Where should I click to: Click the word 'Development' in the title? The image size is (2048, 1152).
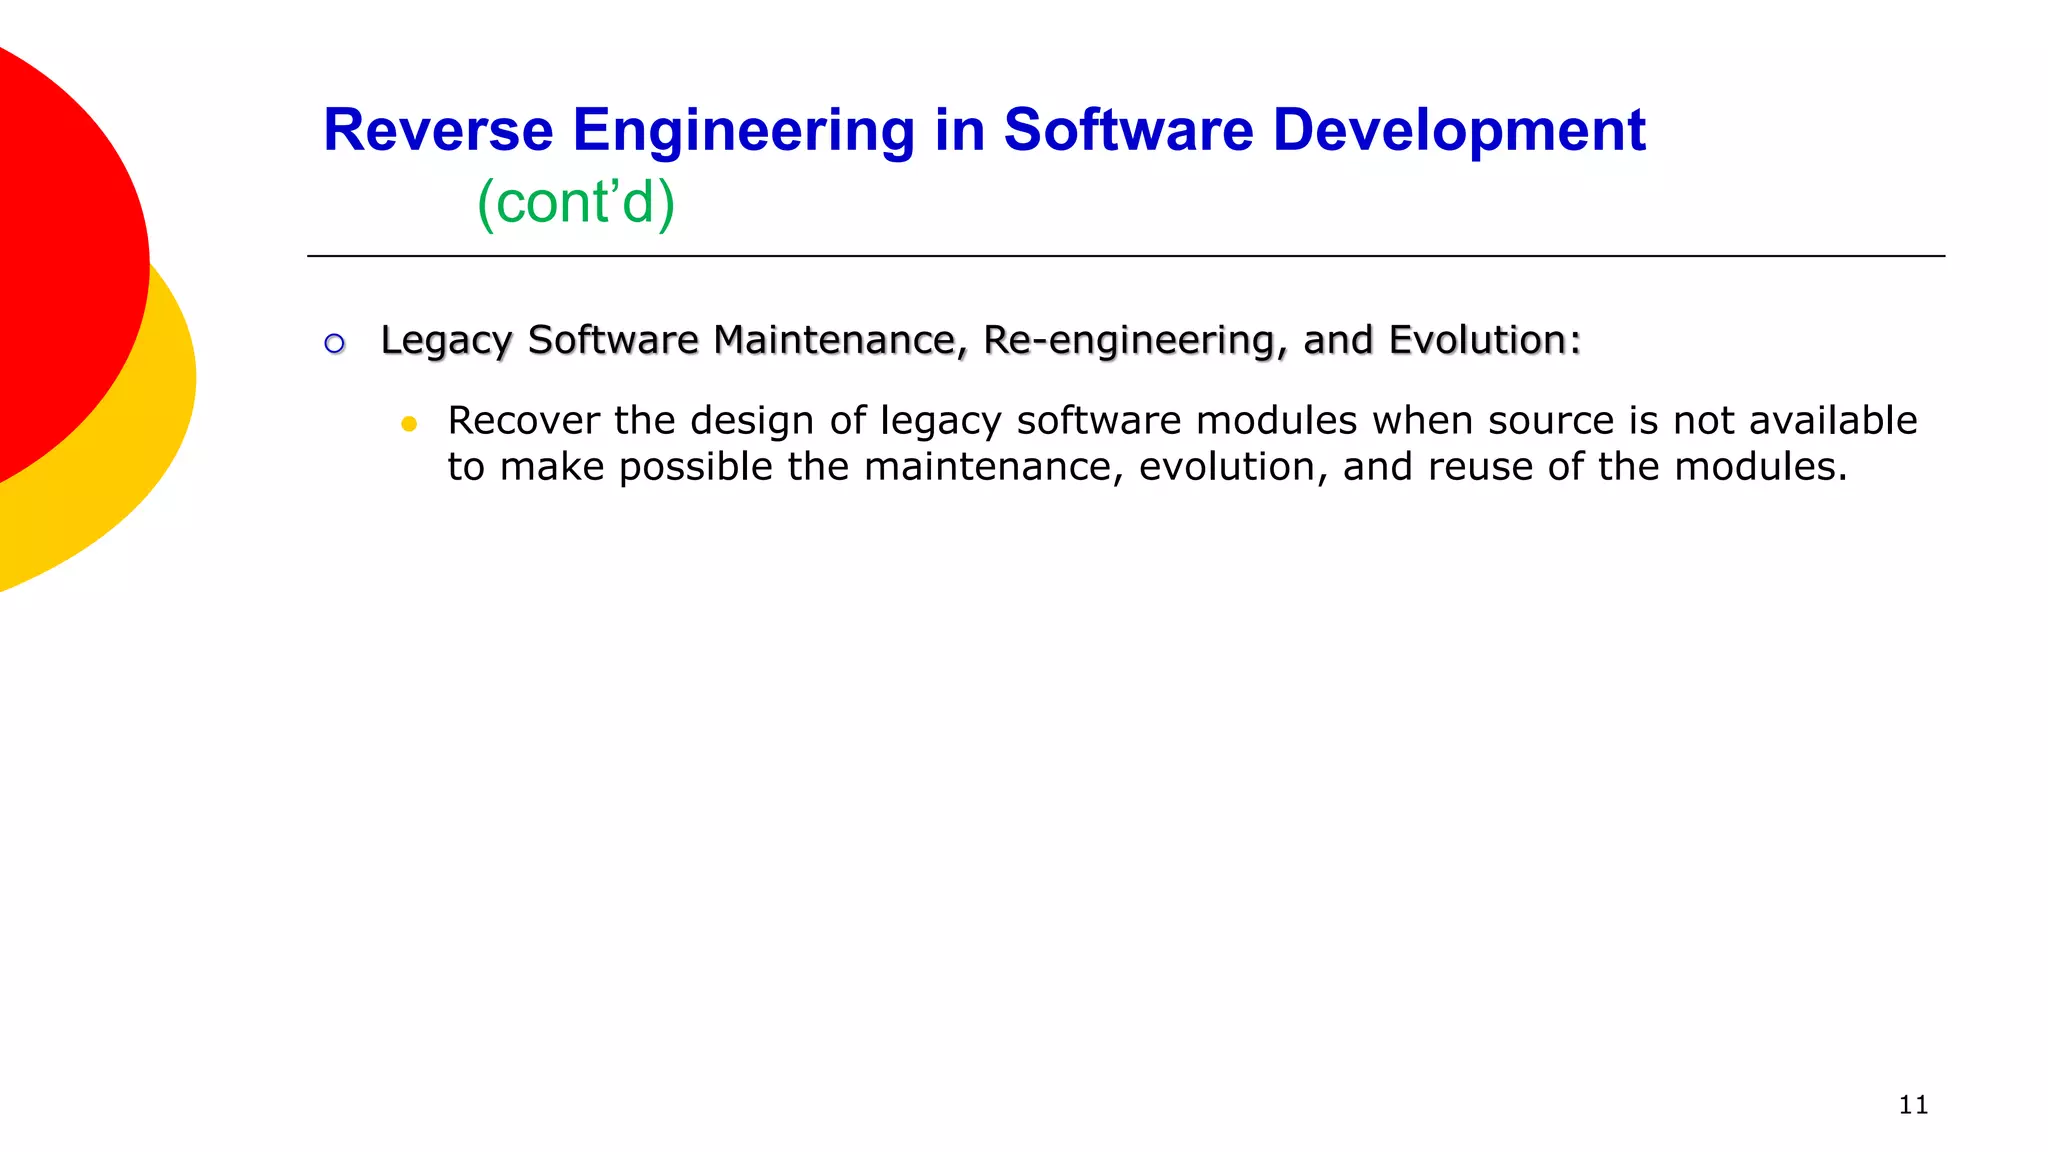coord(1458,130)
